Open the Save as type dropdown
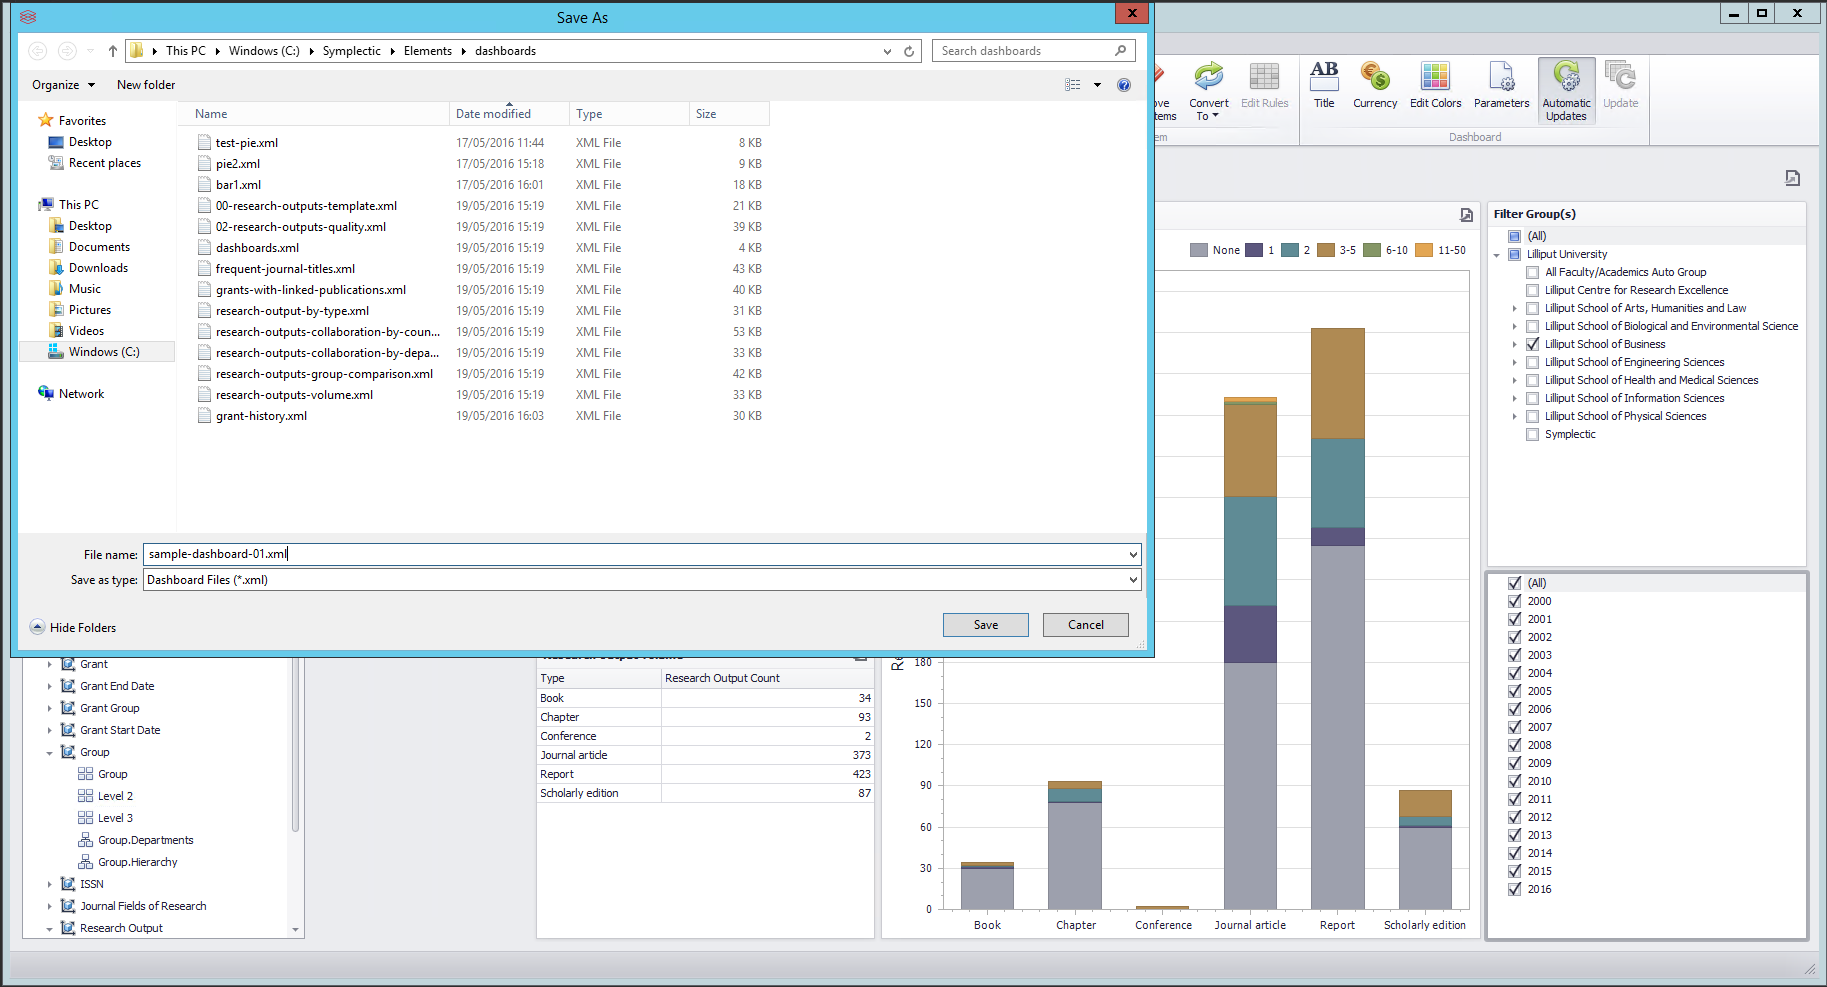The height and width of the screenshot is (987, 1827). [x=1133, y=580]
